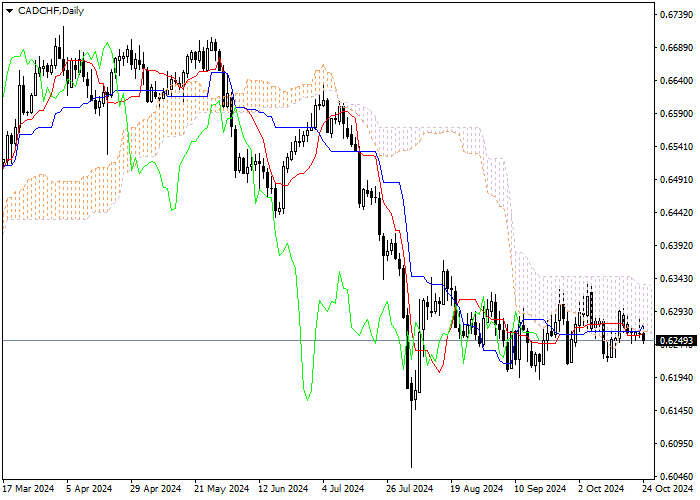Select the 10 Sep 2024 date label

pyautogui.click(x=540, y=489)
